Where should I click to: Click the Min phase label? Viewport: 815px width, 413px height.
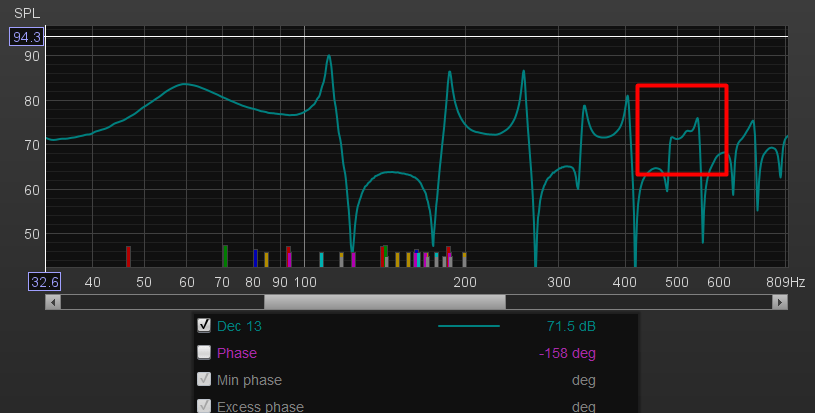pyautogui.click(x=249, y=380)
